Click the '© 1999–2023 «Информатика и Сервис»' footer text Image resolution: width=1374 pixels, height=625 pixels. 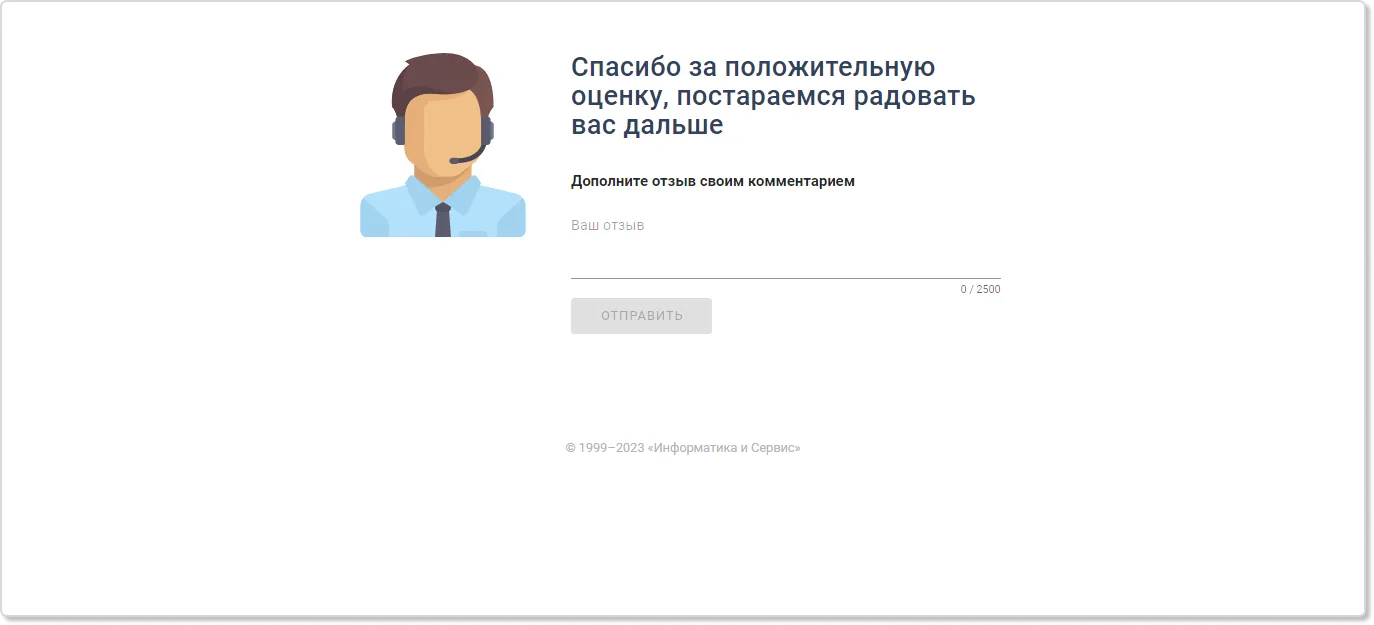click(683, 448)
